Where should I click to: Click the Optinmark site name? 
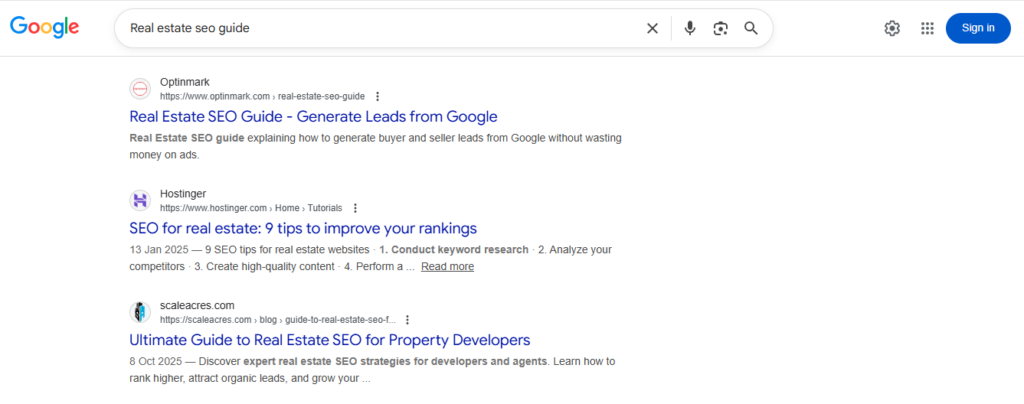[185, 82]
